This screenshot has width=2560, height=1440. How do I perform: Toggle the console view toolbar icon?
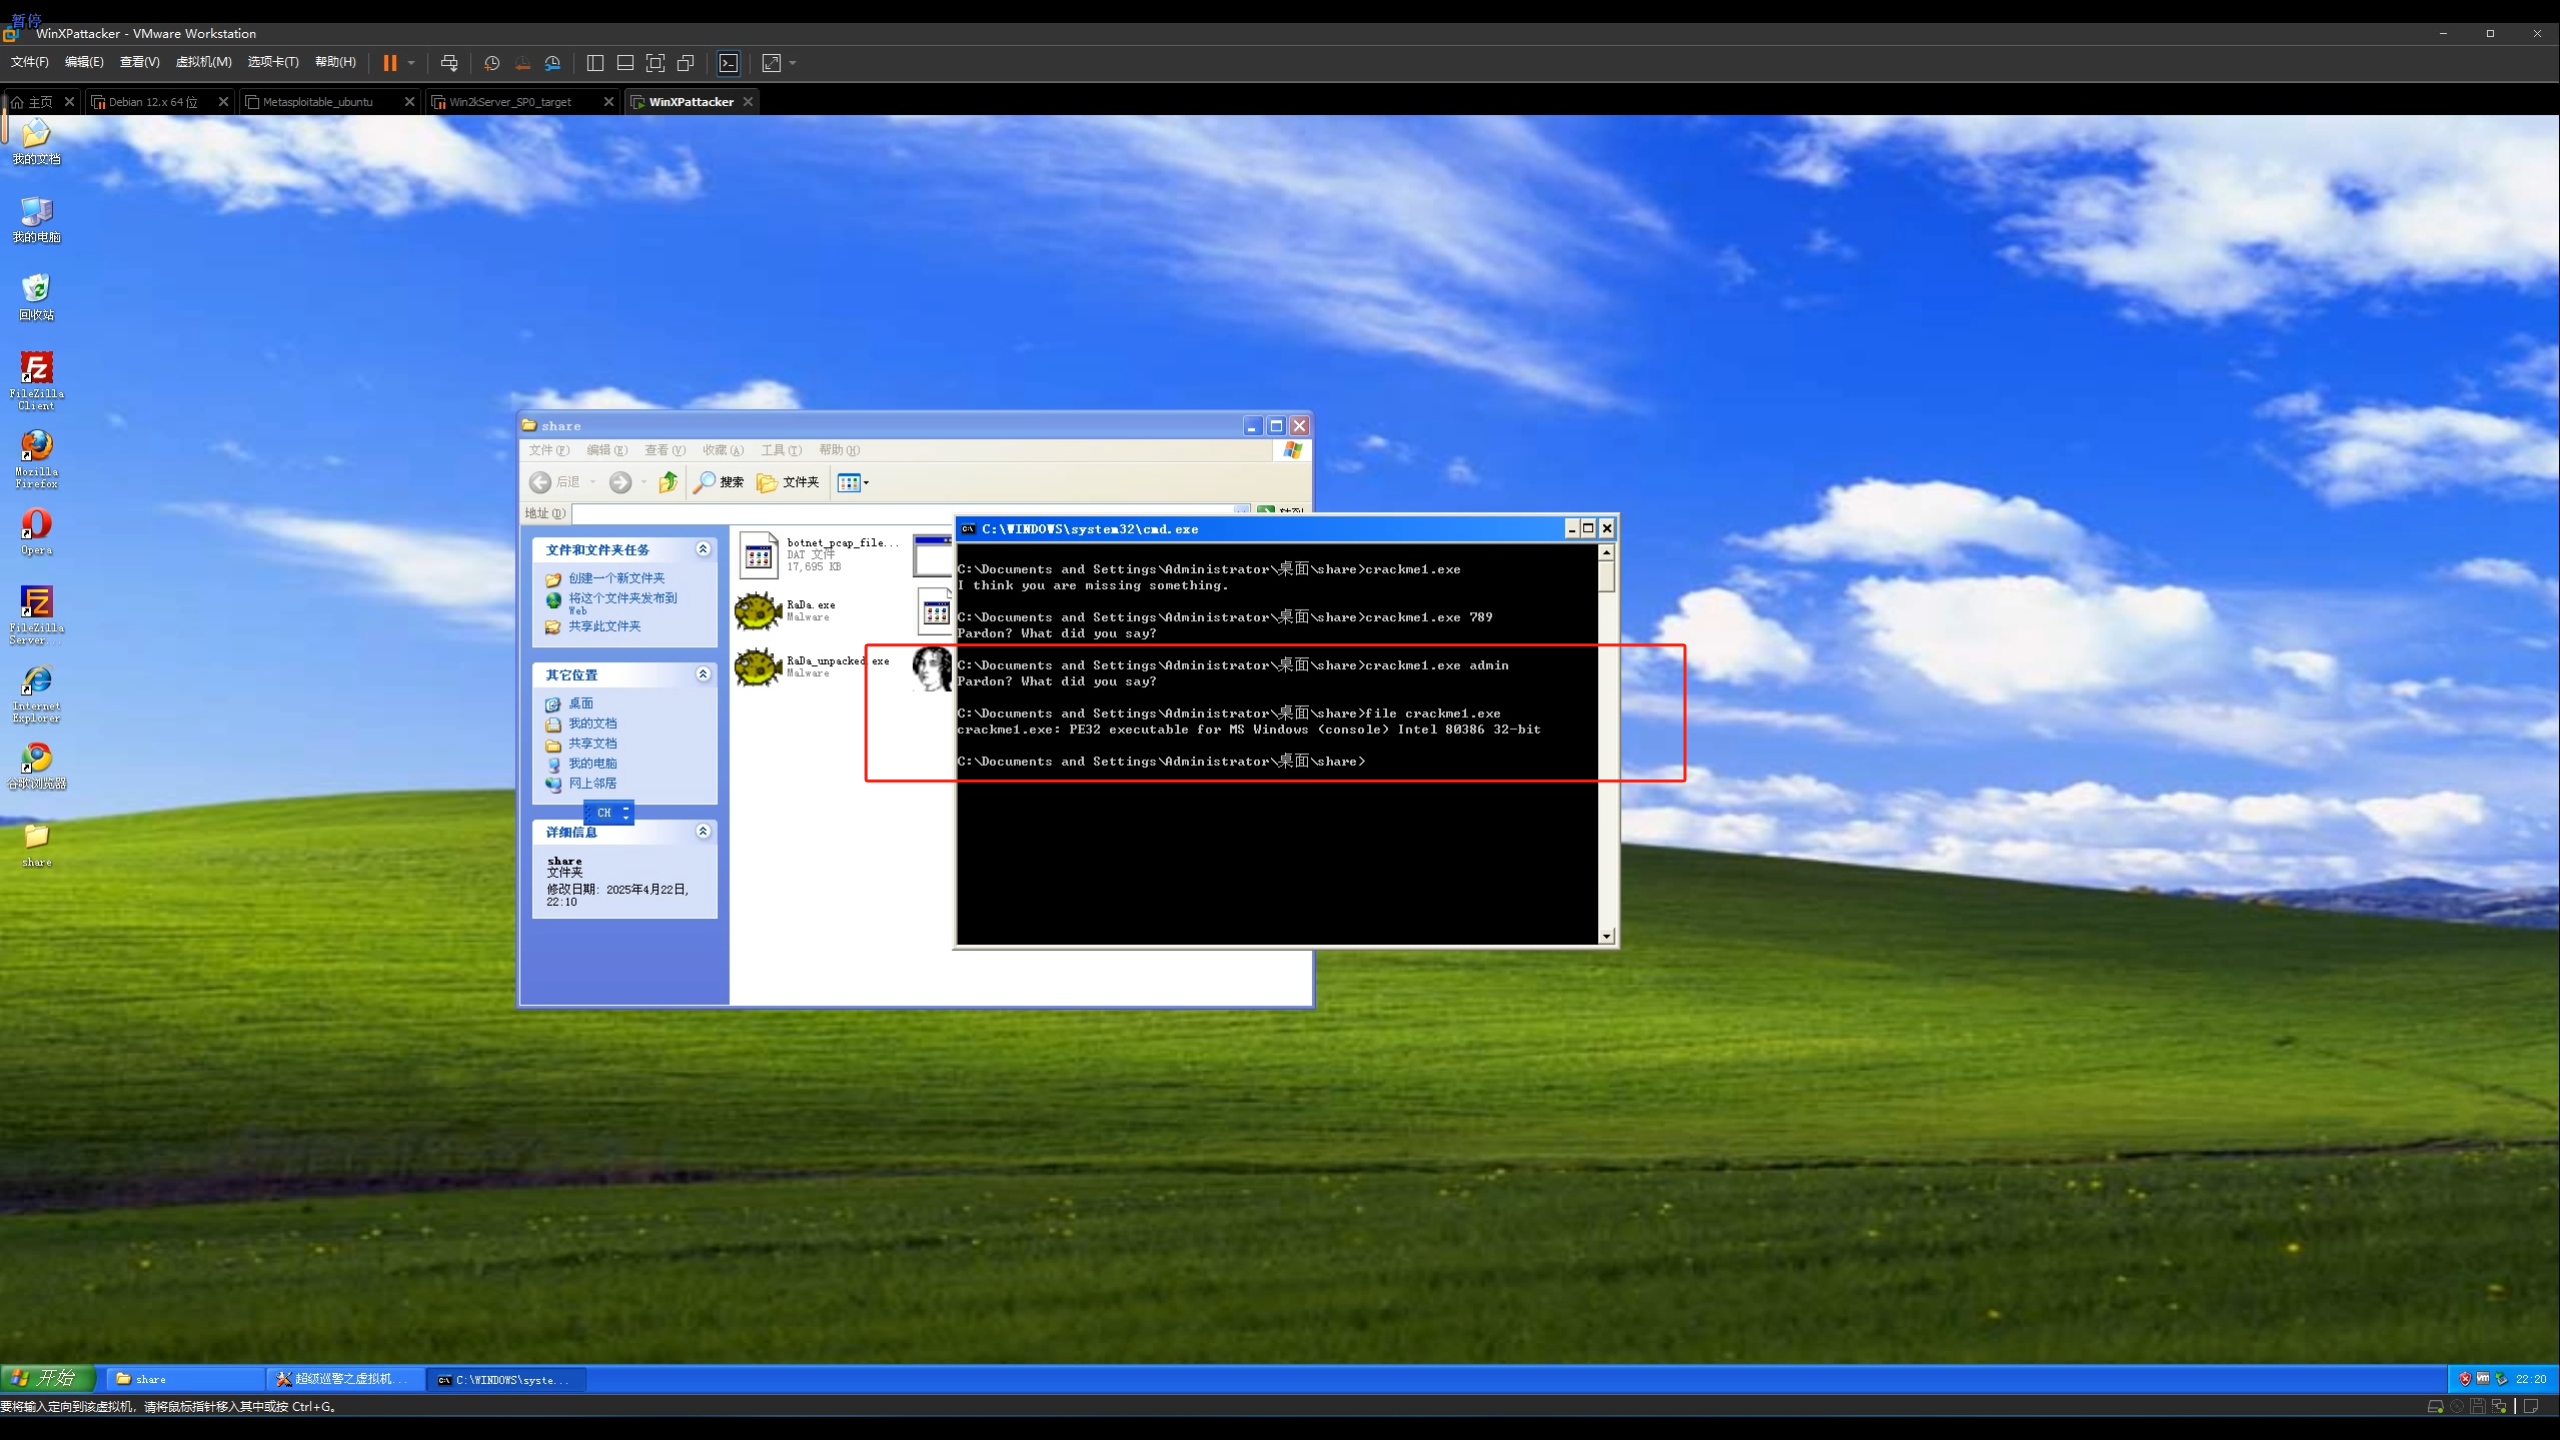point(729,63)
